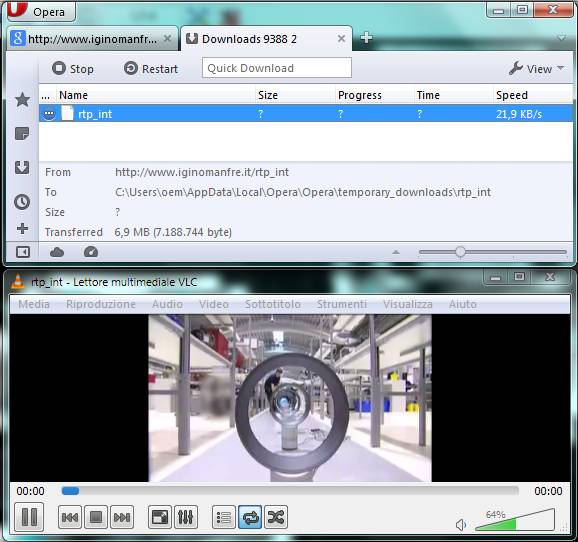The width and height of the screenshot is (578, 542).
Task: Restart the selected download
Action: click(151, 69)
